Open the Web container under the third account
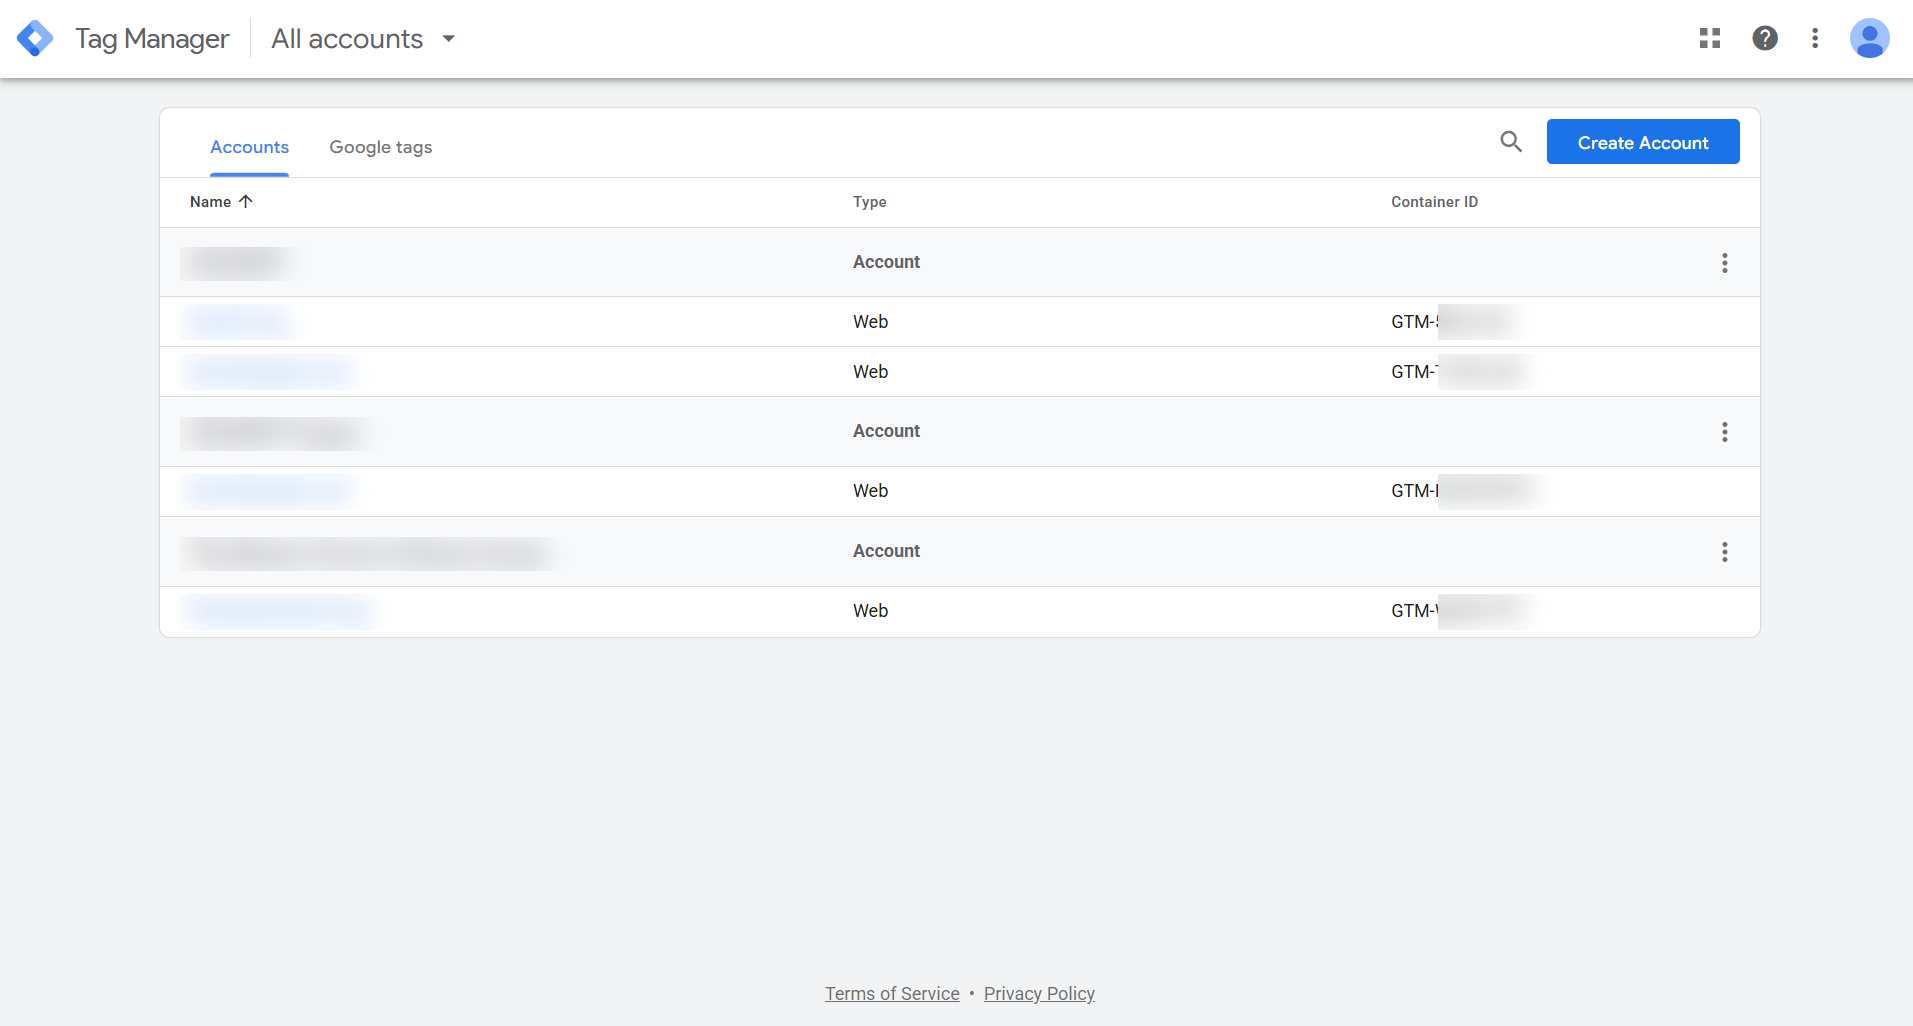Viewport: 1913px width, 1026px height. click(278, 611)
